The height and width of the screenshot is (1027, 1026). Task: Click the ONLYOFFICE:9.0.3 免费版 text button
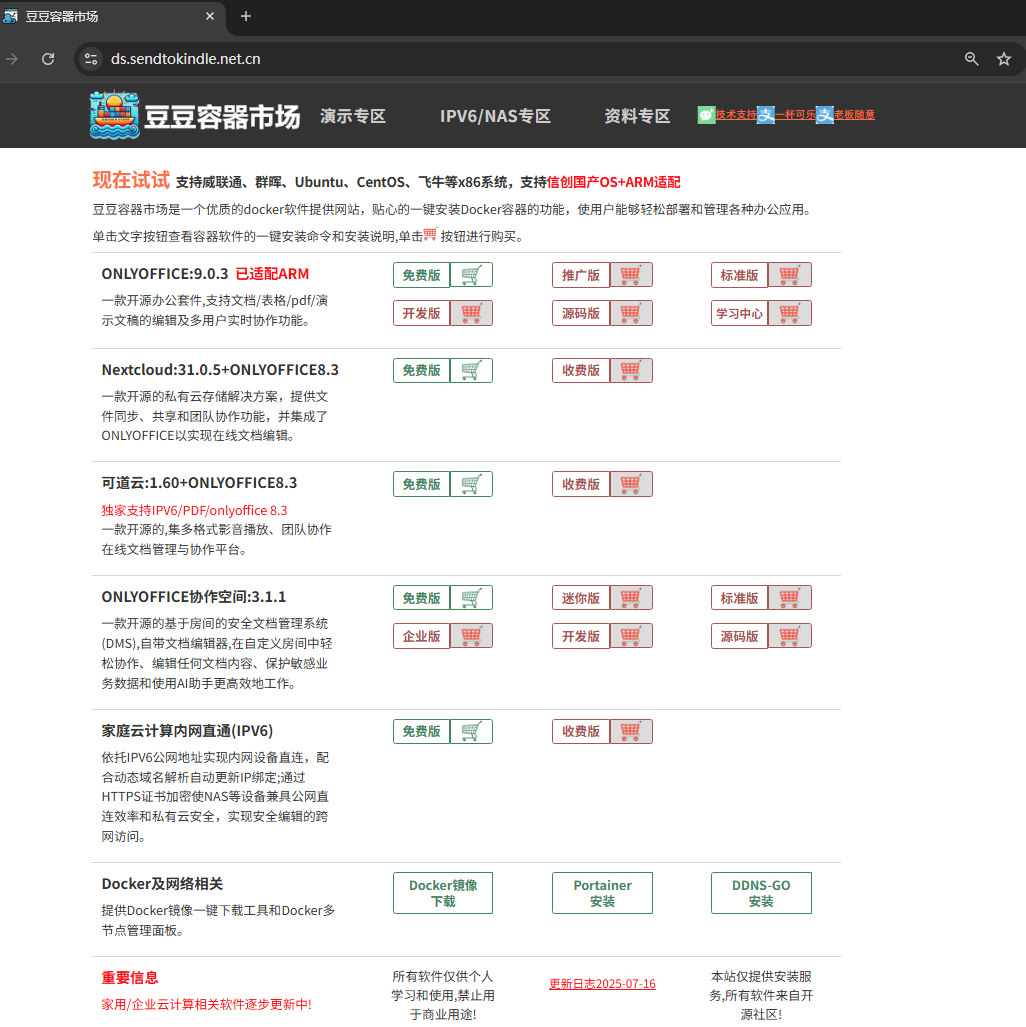[421, 275]
